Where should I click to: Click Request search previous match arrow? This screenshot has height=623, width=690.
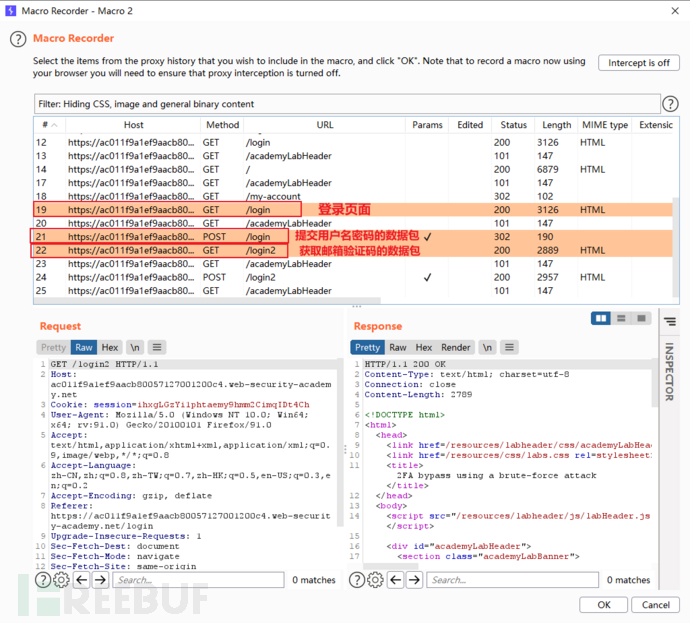coord(82,580)
